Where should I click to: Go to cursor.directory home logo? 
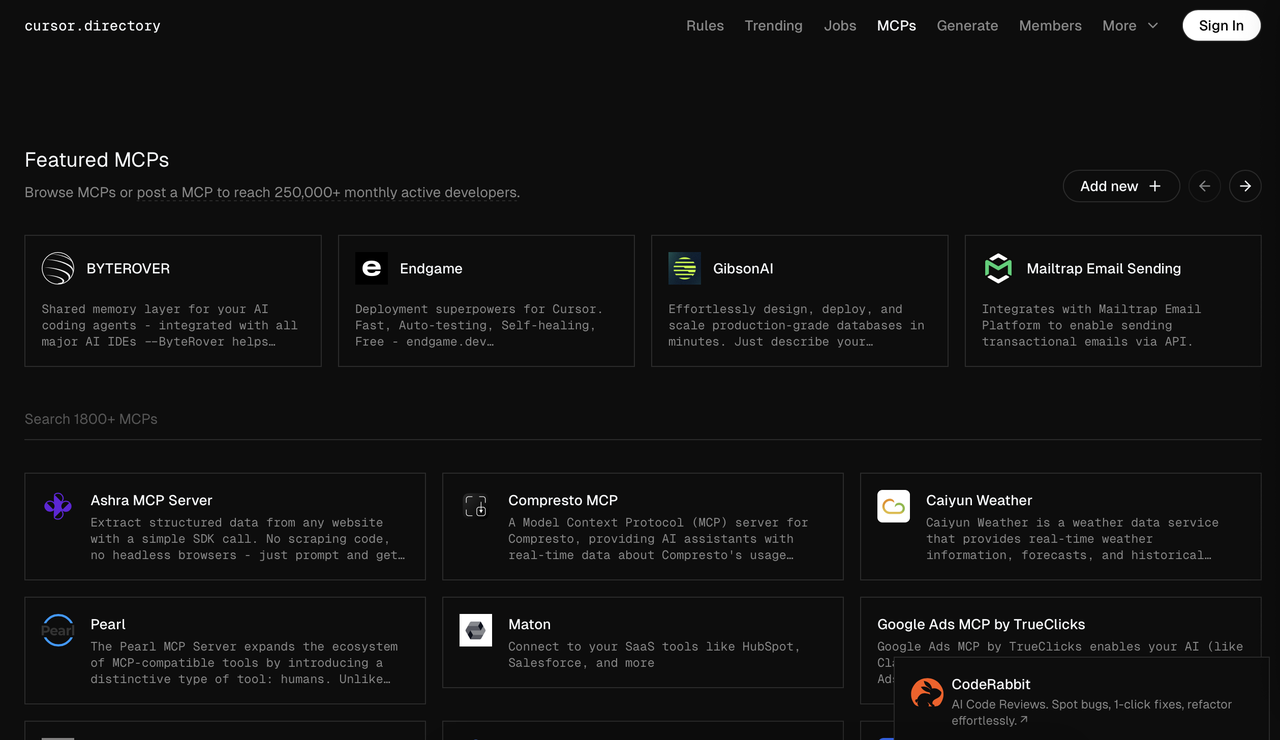click(x=92, y=26)
